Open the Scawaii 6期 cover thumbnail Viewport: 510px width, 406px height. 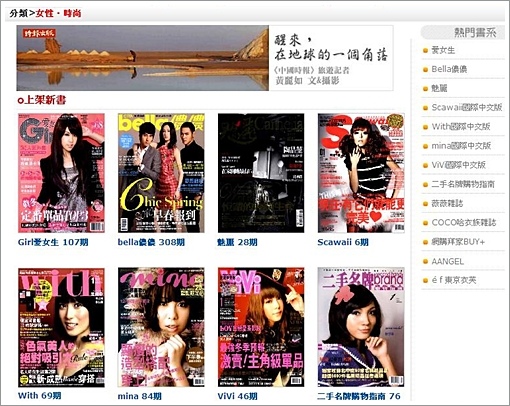click(x=361, y=173)
